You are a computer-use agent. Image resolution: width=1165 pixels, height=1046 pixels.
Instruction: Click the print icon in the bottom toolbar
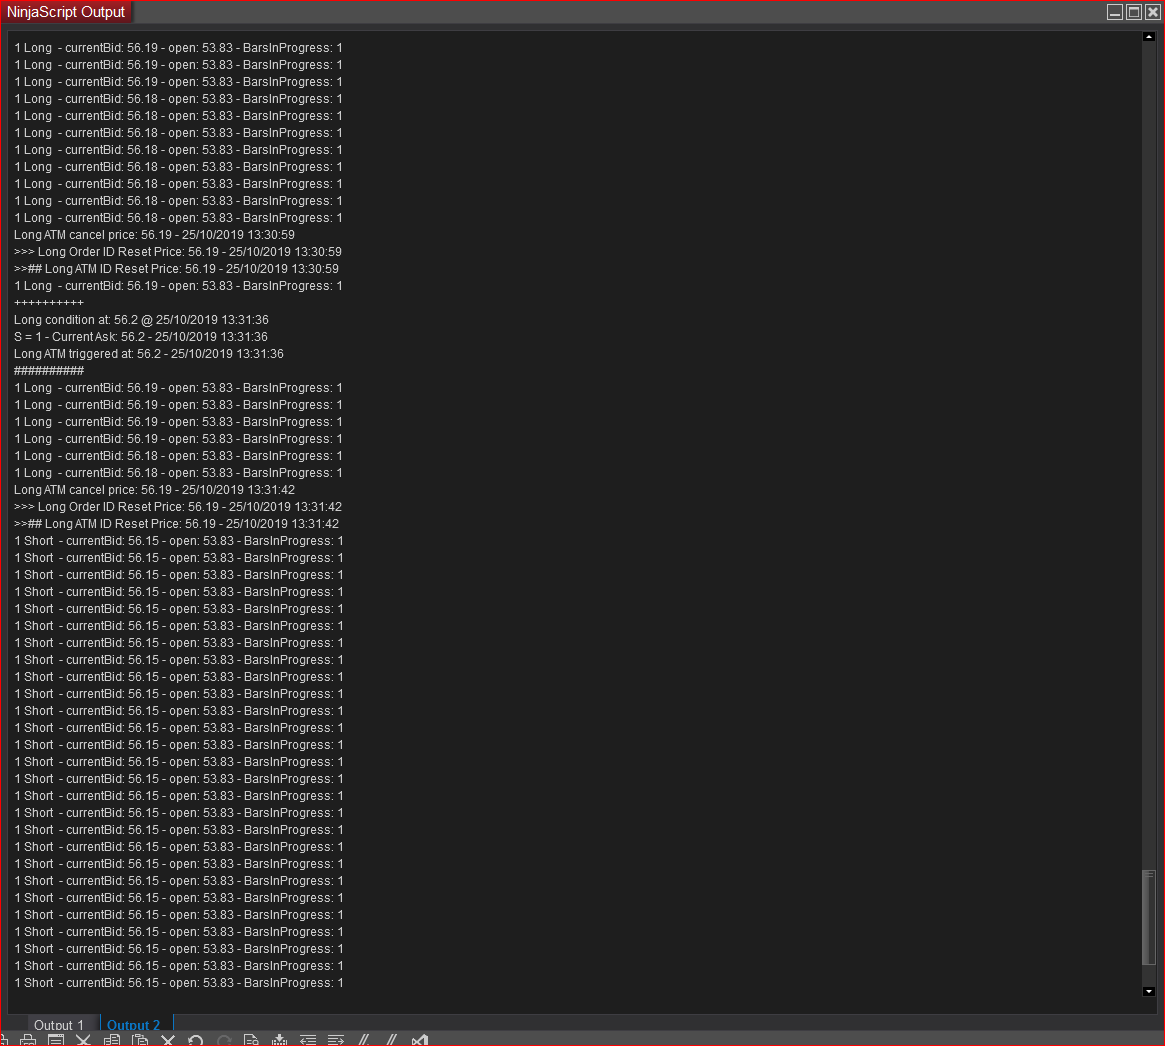[27, 1040]
